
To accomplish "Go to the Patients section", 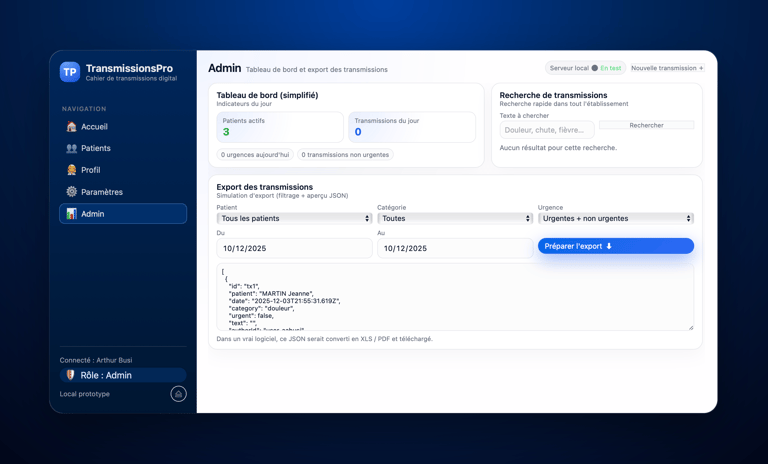I will [x=123, y=148].
